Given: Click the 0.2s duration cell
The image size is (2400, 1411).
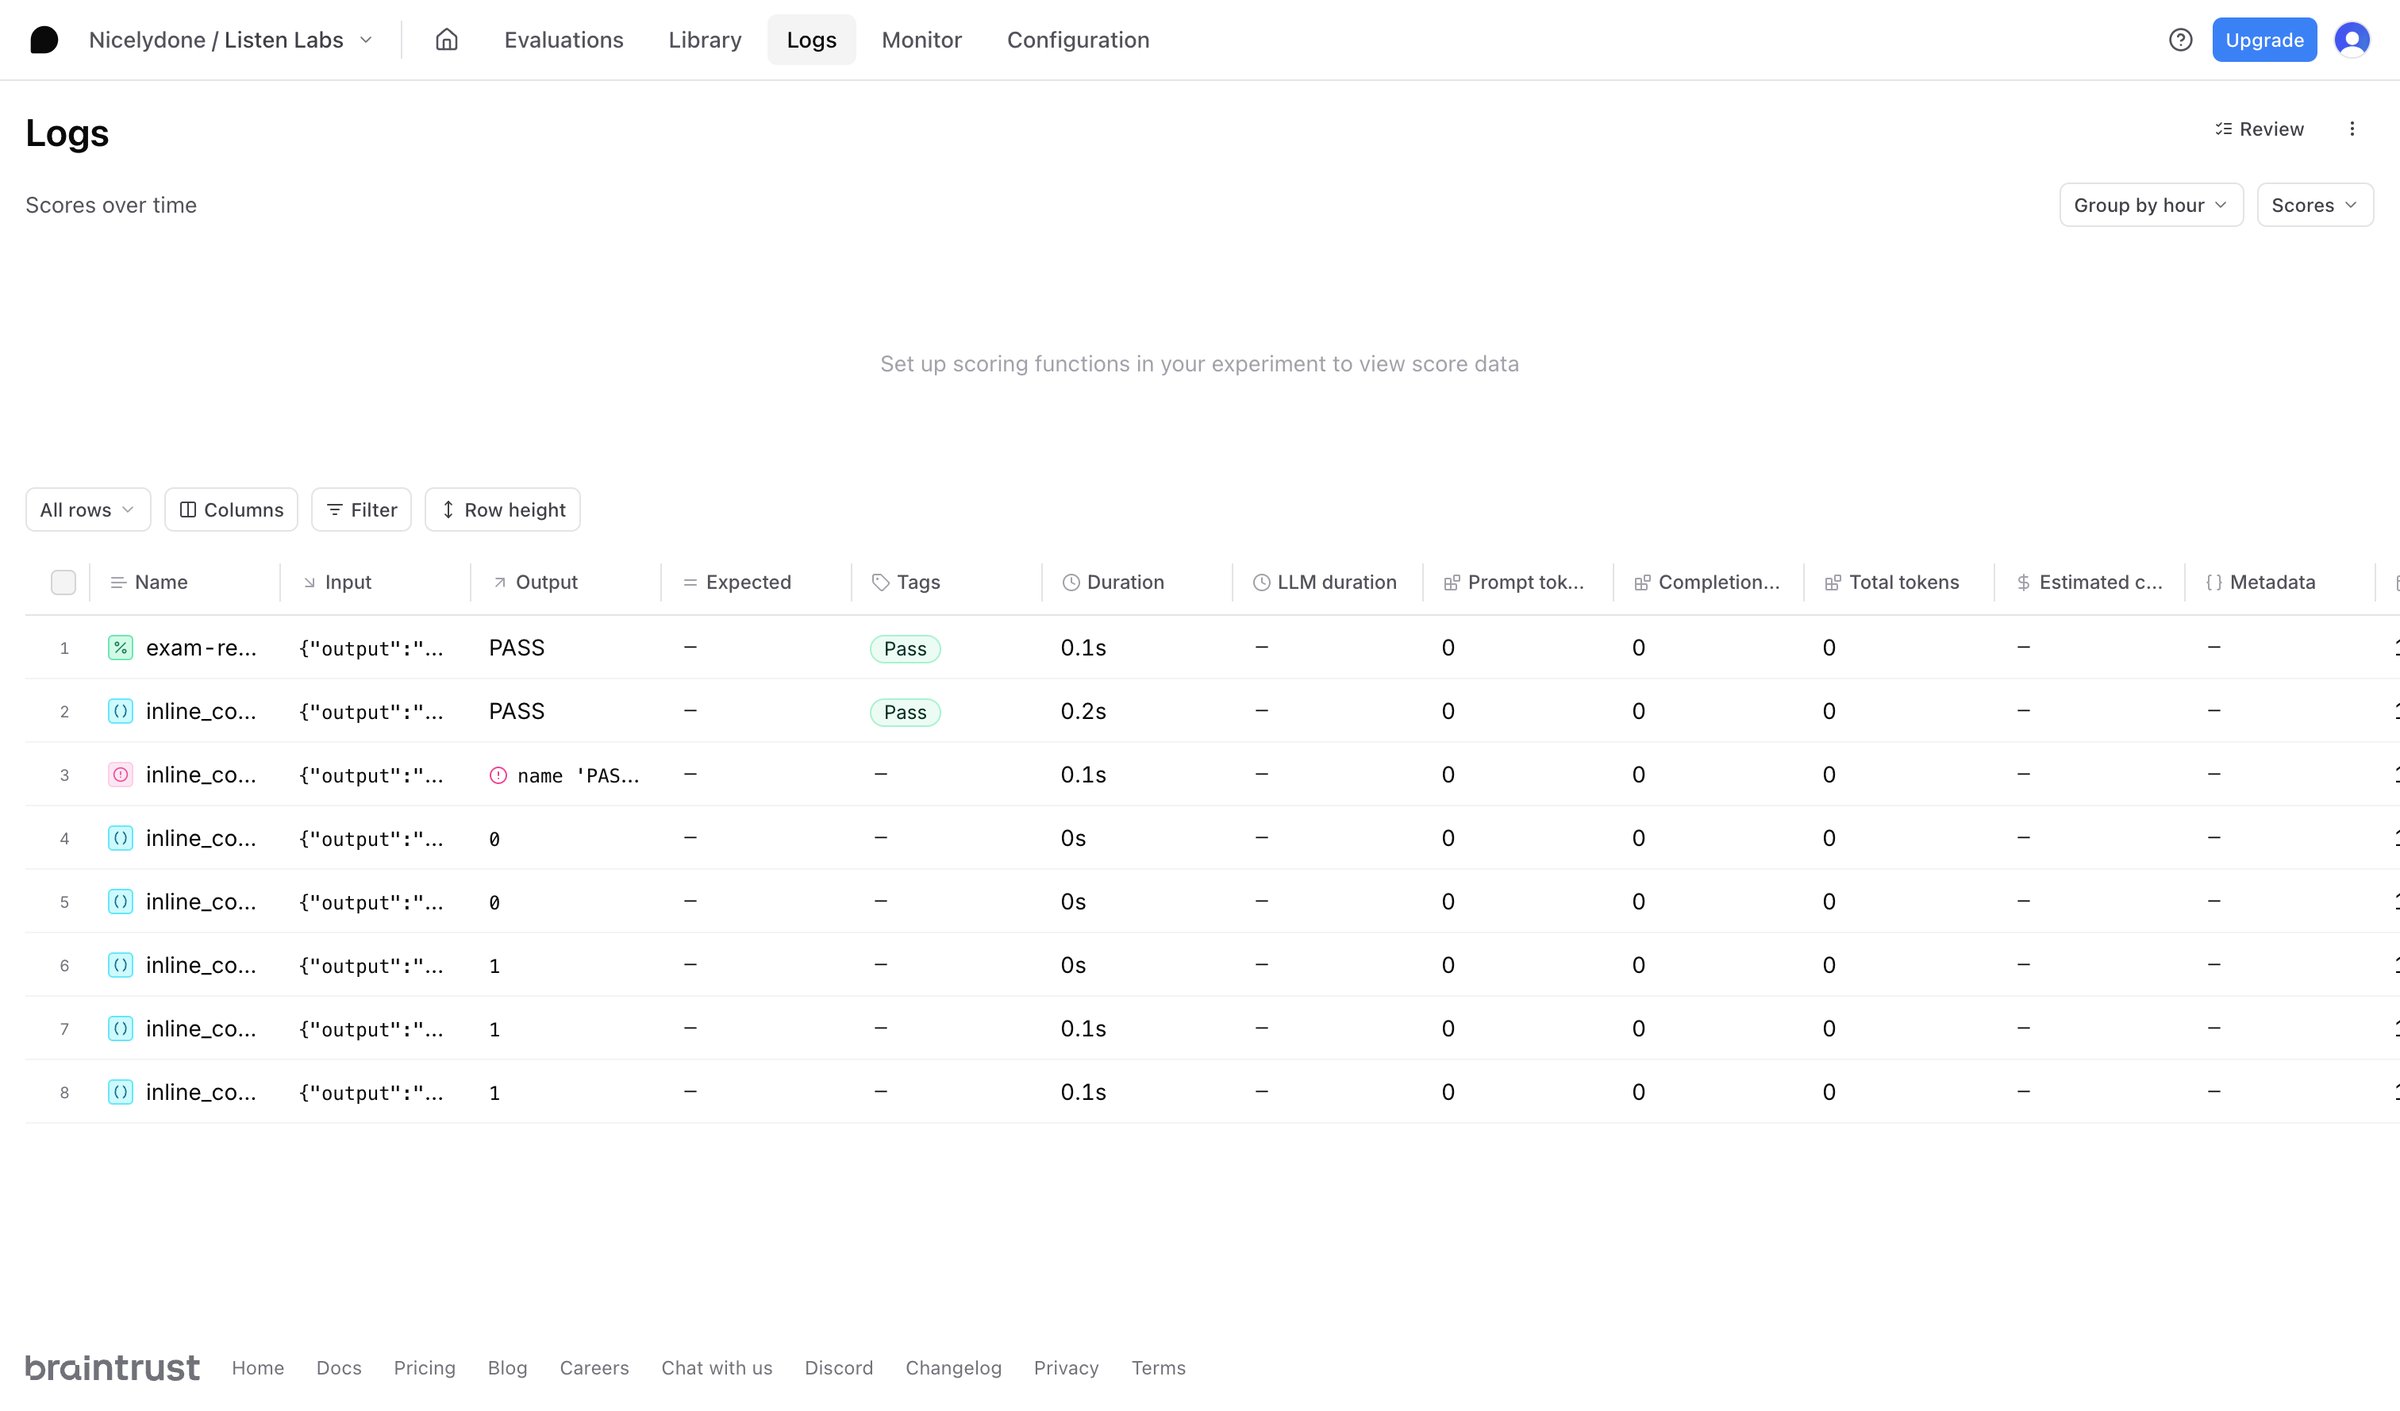Looking at the screenshot, I should point(1083,711).
